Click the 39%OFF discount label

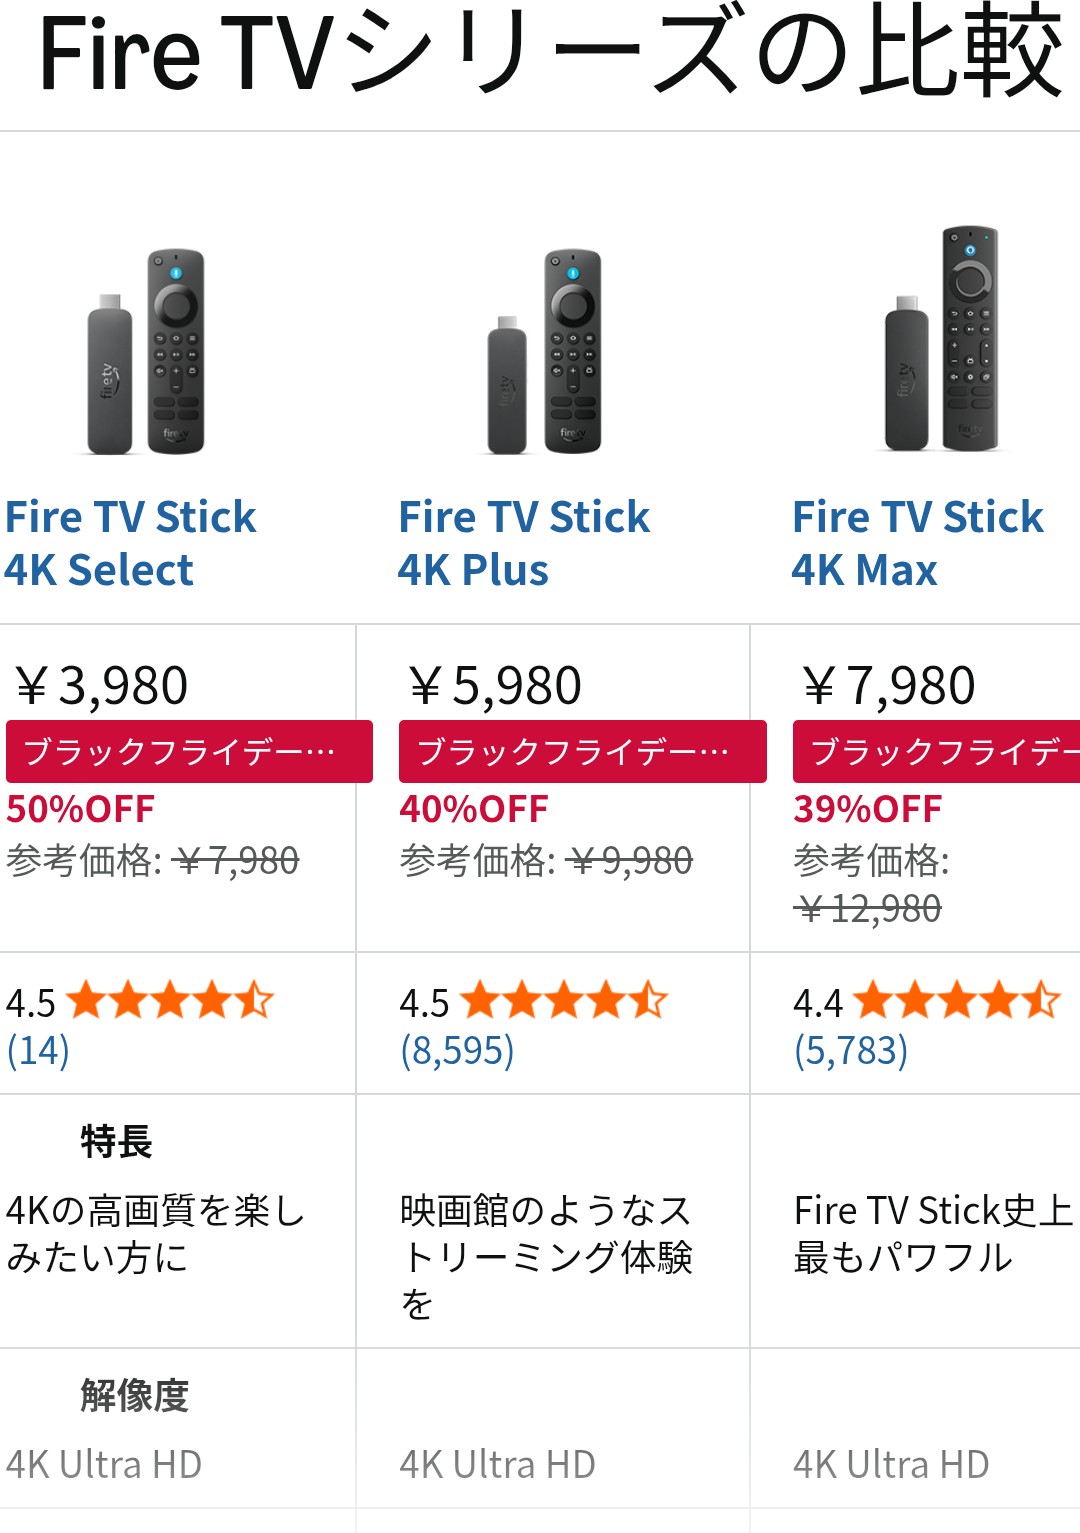(x=868, y=809)
